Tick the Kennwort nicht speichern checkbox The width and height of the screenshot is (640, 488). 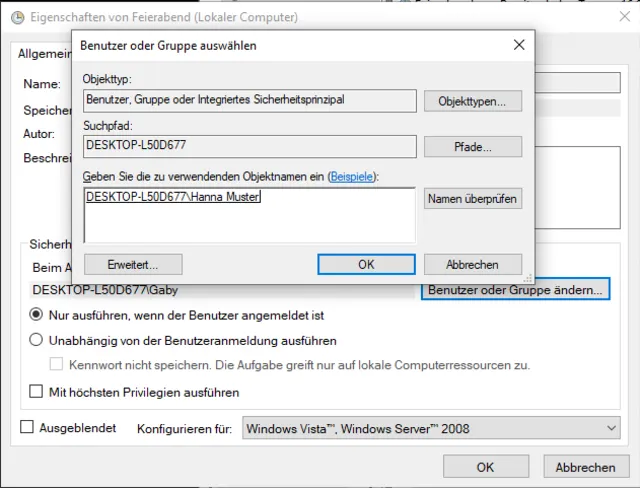[56, 364]
